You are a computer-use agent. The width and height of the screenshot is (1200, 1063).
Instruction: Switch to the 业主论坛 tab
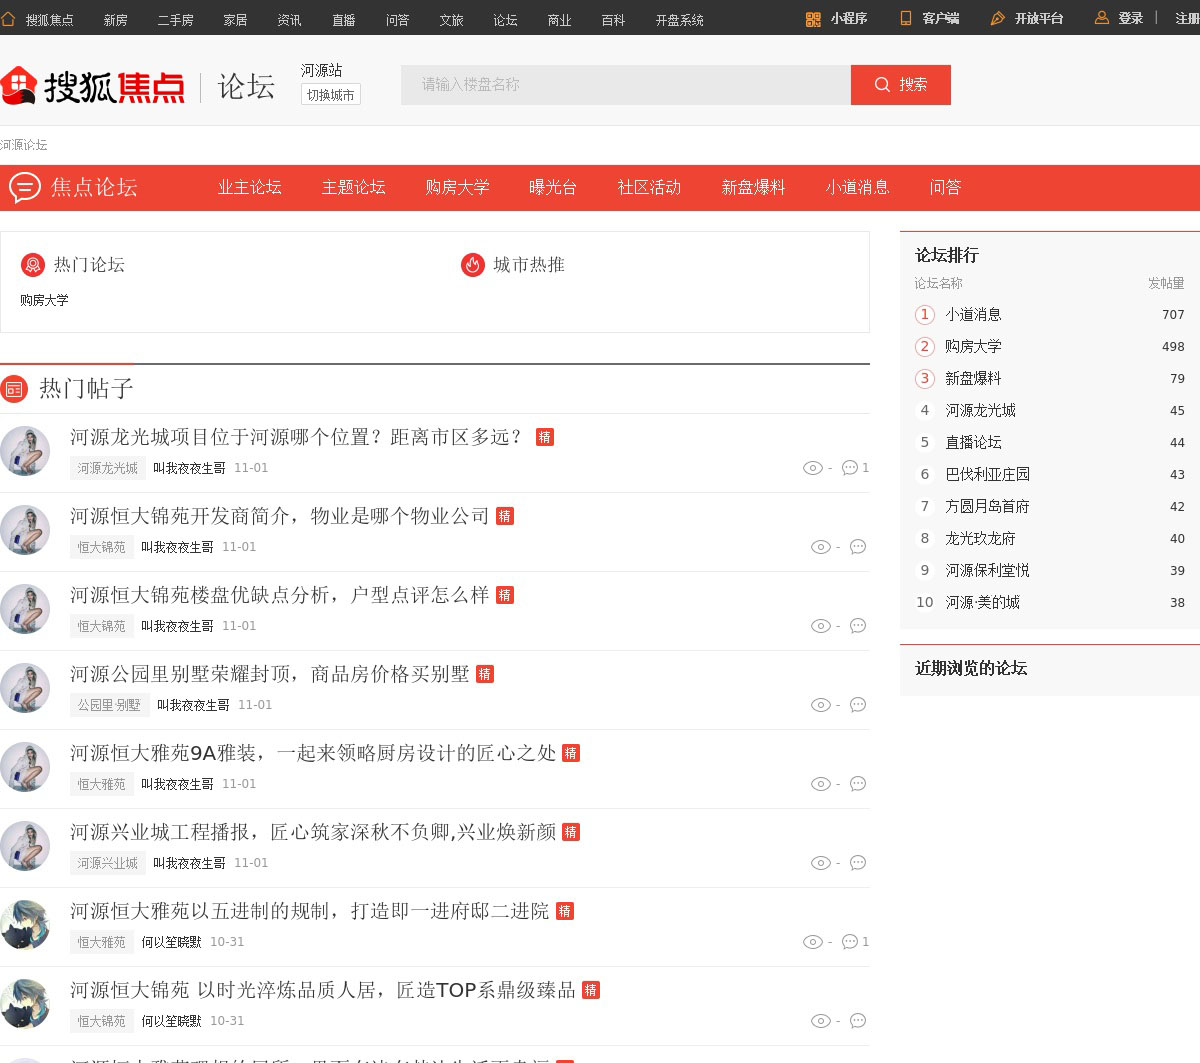pos(250,188)
